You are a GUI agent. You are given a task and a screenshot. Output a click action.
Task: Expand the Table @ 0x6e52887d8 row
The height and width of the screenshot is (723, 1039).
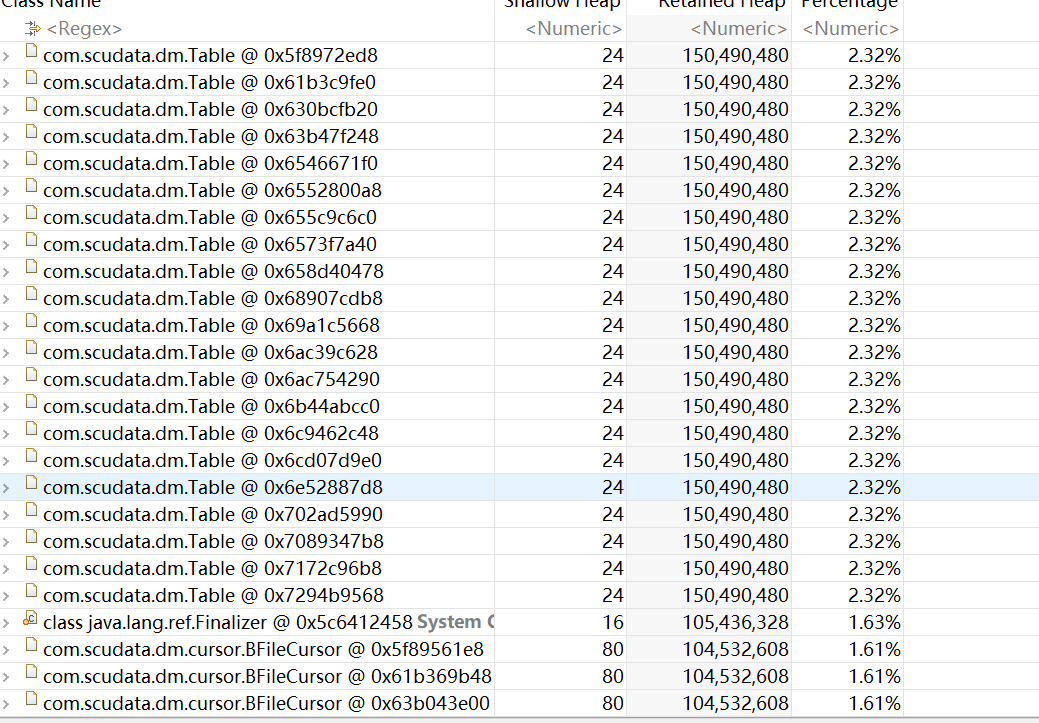coord(6,488)
